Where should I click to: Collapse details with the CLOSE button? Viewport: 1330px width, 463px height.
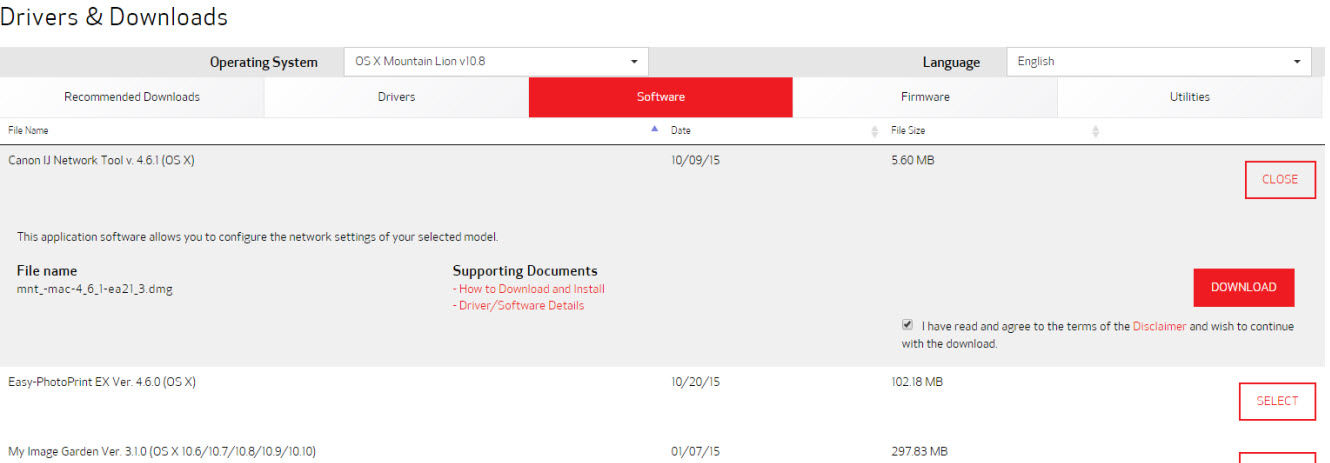click(x=1279, y=180)
